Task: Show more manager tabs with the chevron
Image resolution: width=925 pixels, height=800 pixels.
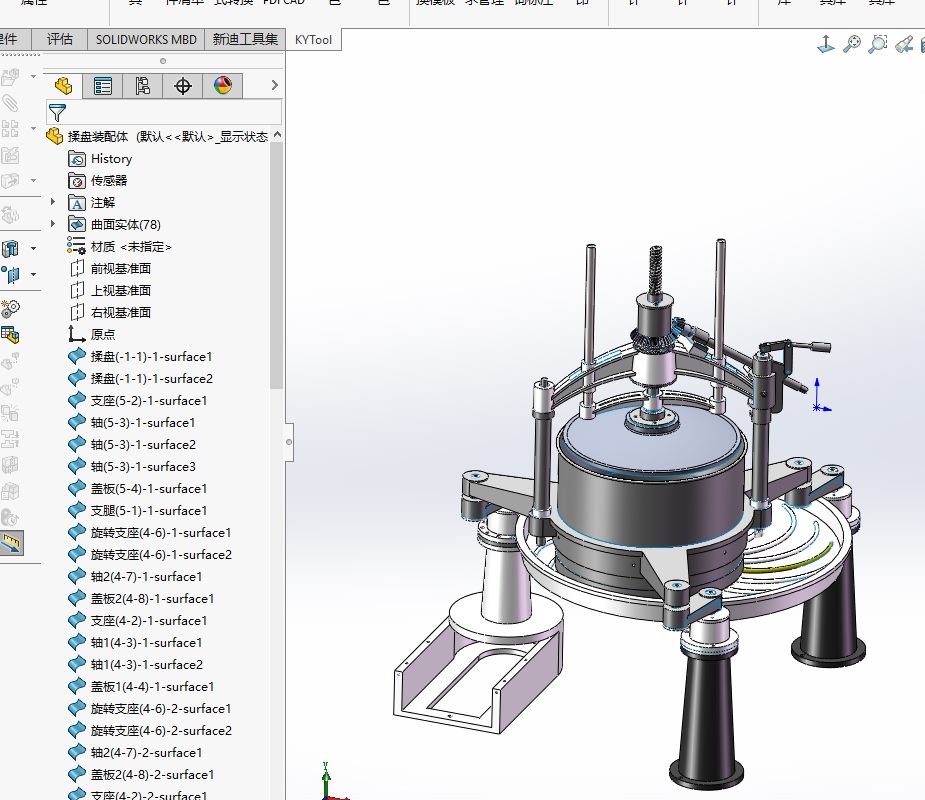Action: pyautogui.click(x=275, y=86)
